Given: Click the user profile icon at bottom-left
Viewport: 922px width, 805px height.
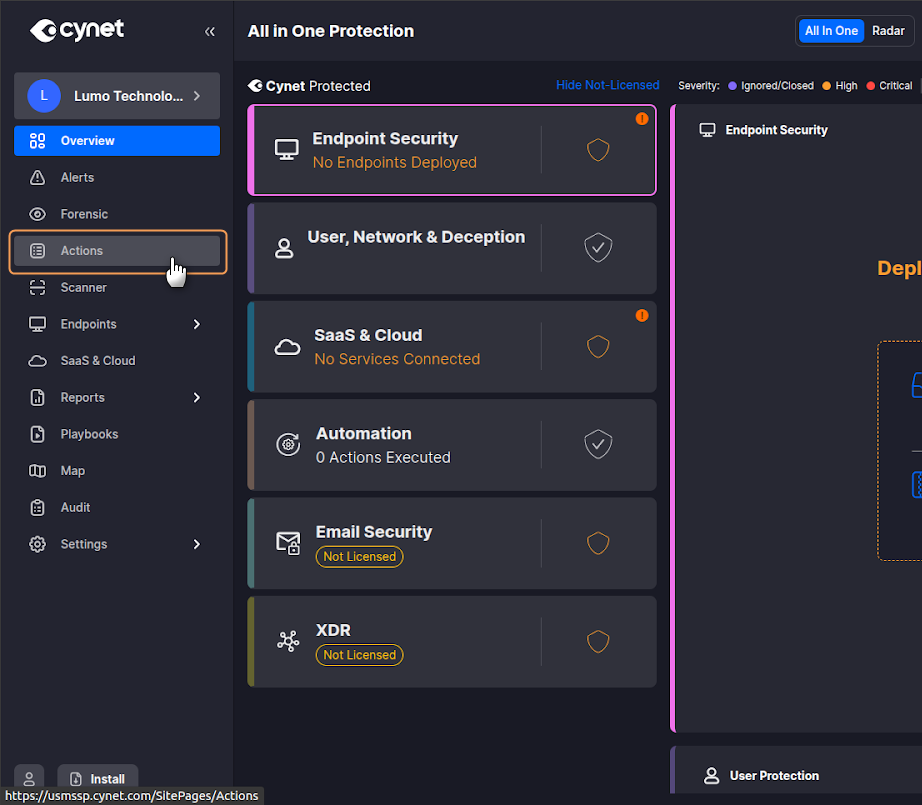Looking at the screenshot, I should pyautogui.click(x=29, y=778).
